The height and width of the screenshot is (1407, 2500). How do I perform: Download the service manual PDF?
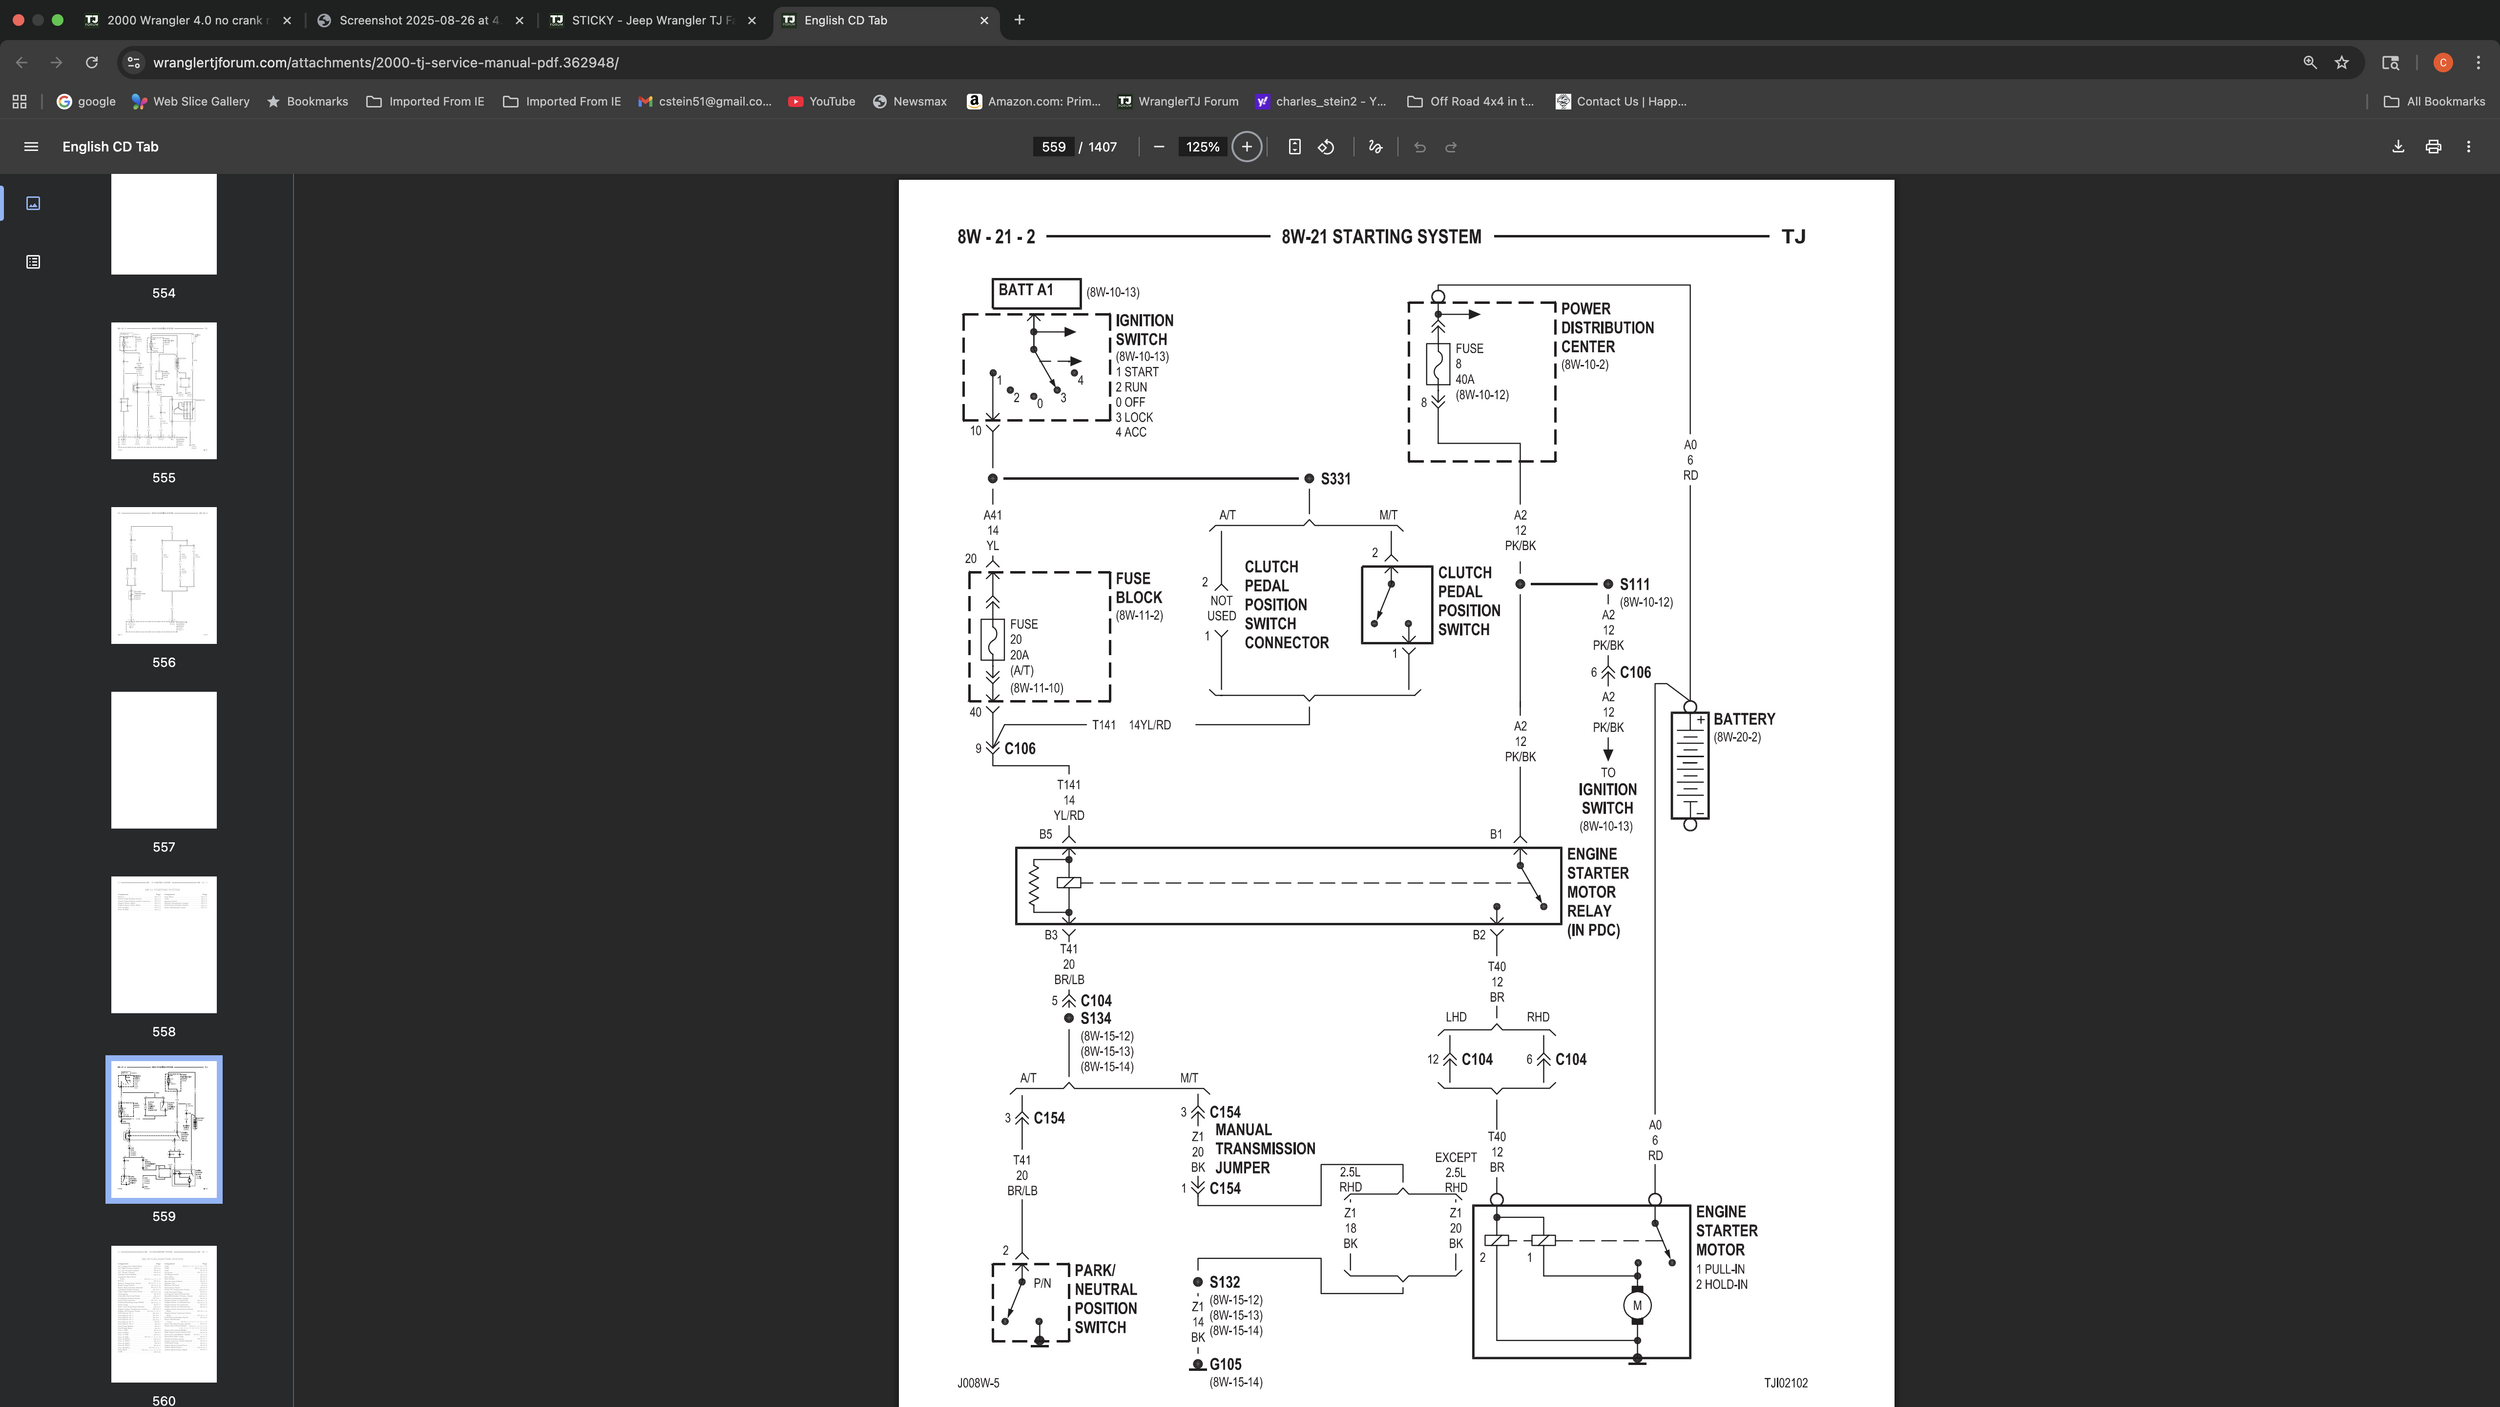2397,146
